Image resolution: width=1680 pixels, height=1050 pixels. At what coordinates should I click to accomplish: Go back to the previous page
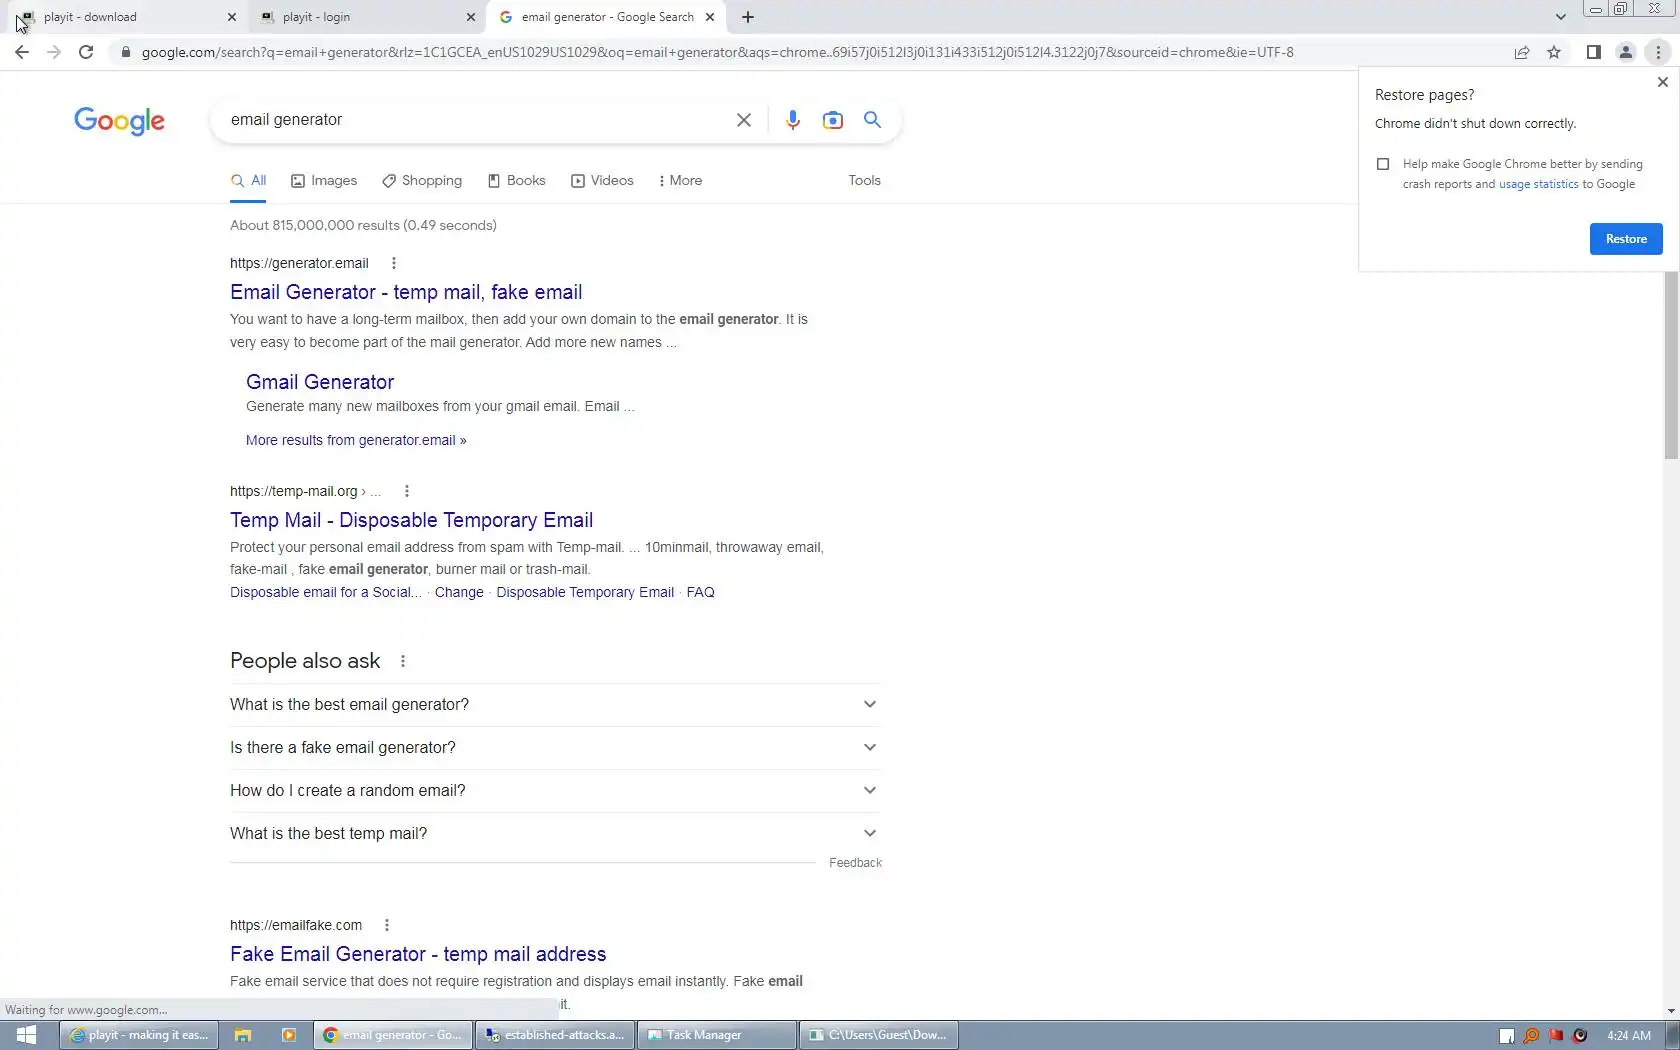click(x=22, y=52)
